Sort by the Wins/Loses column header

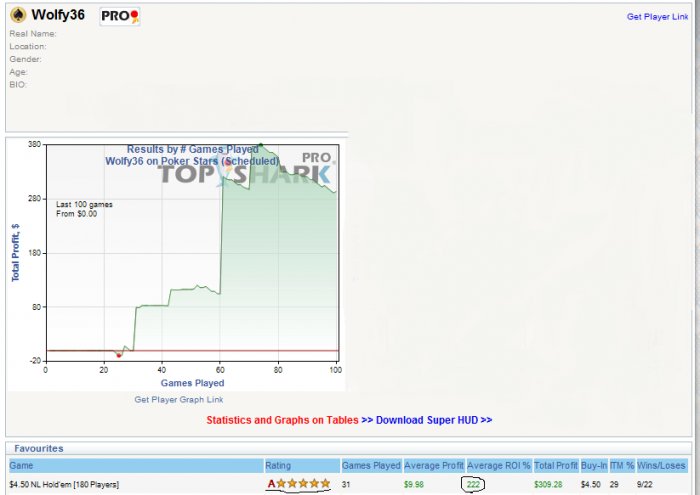[x=661, y=466]
